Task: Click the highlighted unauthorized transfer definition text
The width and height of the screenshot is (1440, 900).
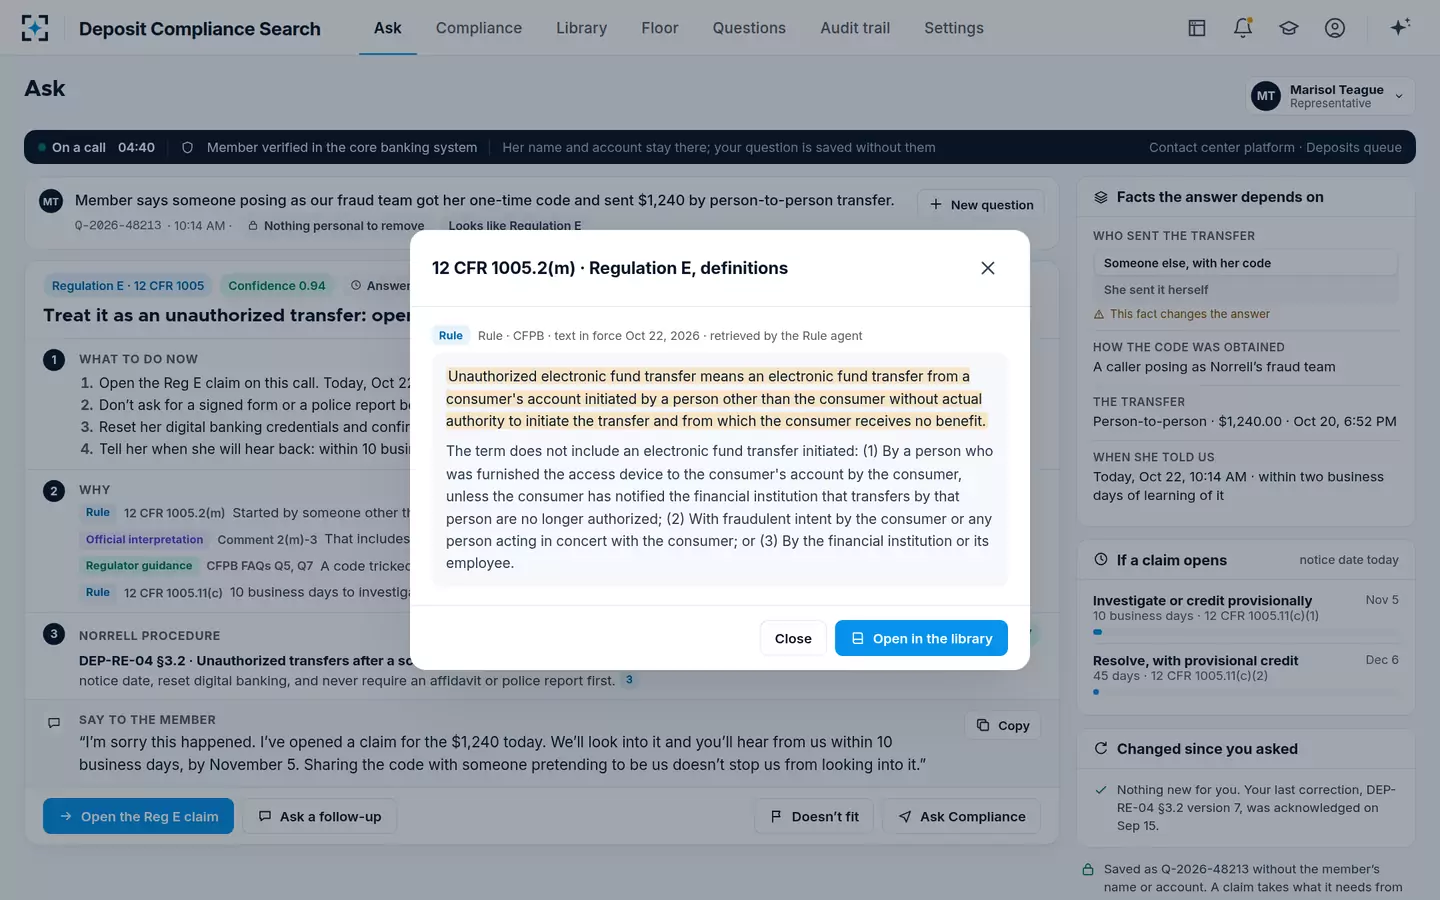Action: (x=715, y=399)
